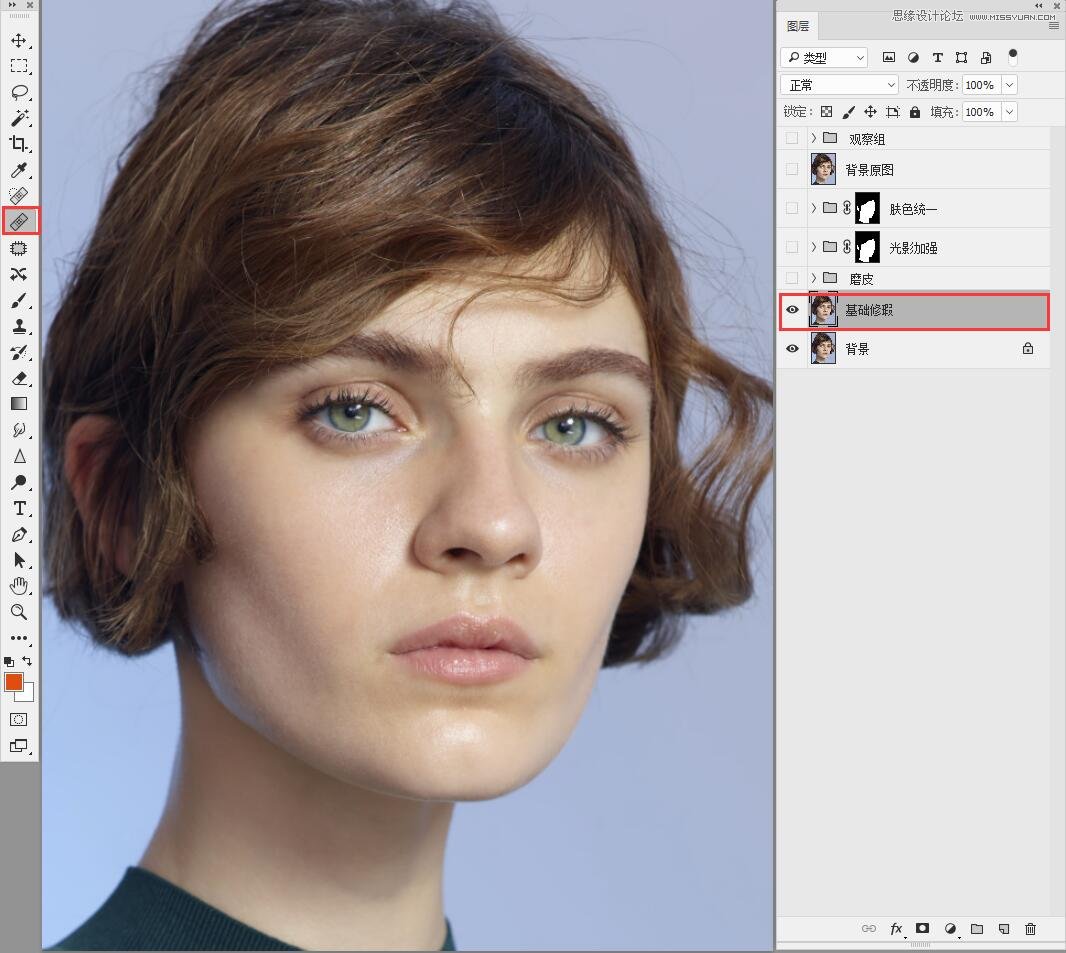Hide the 背景 layer
This screenshot has height=953, width=1066.
point(792,349)
